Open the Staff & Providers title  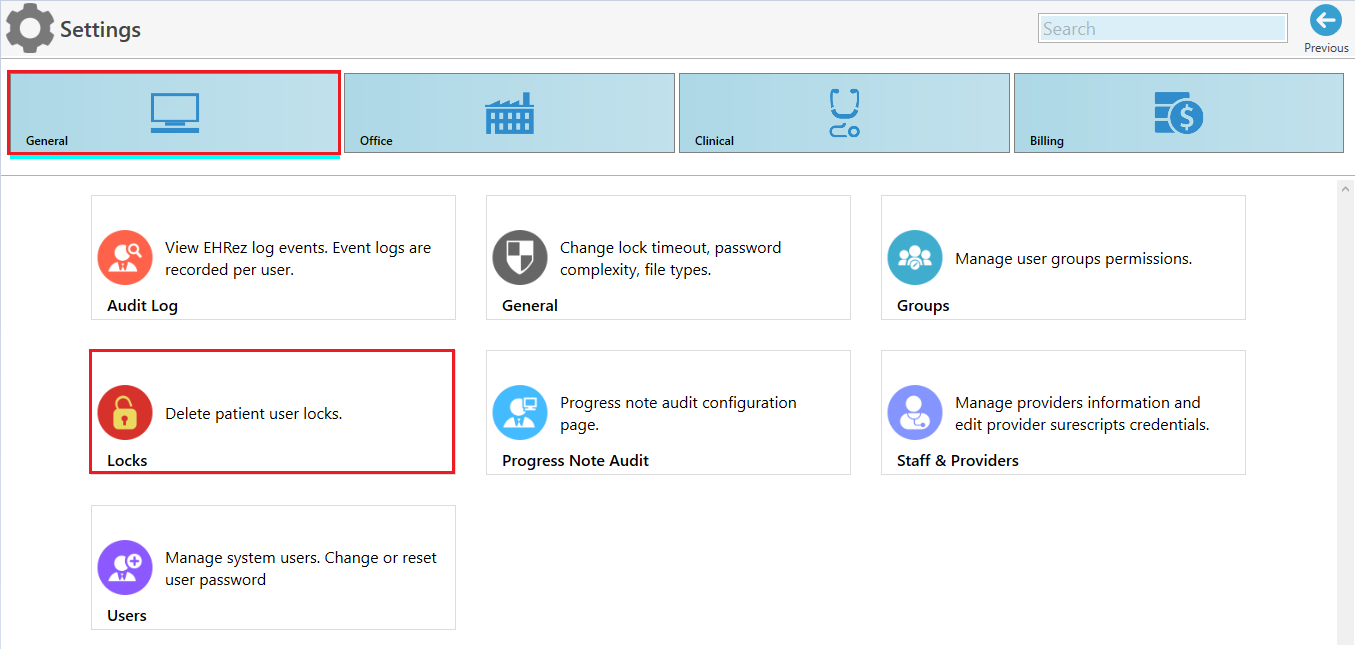click(x=958, y=461)
